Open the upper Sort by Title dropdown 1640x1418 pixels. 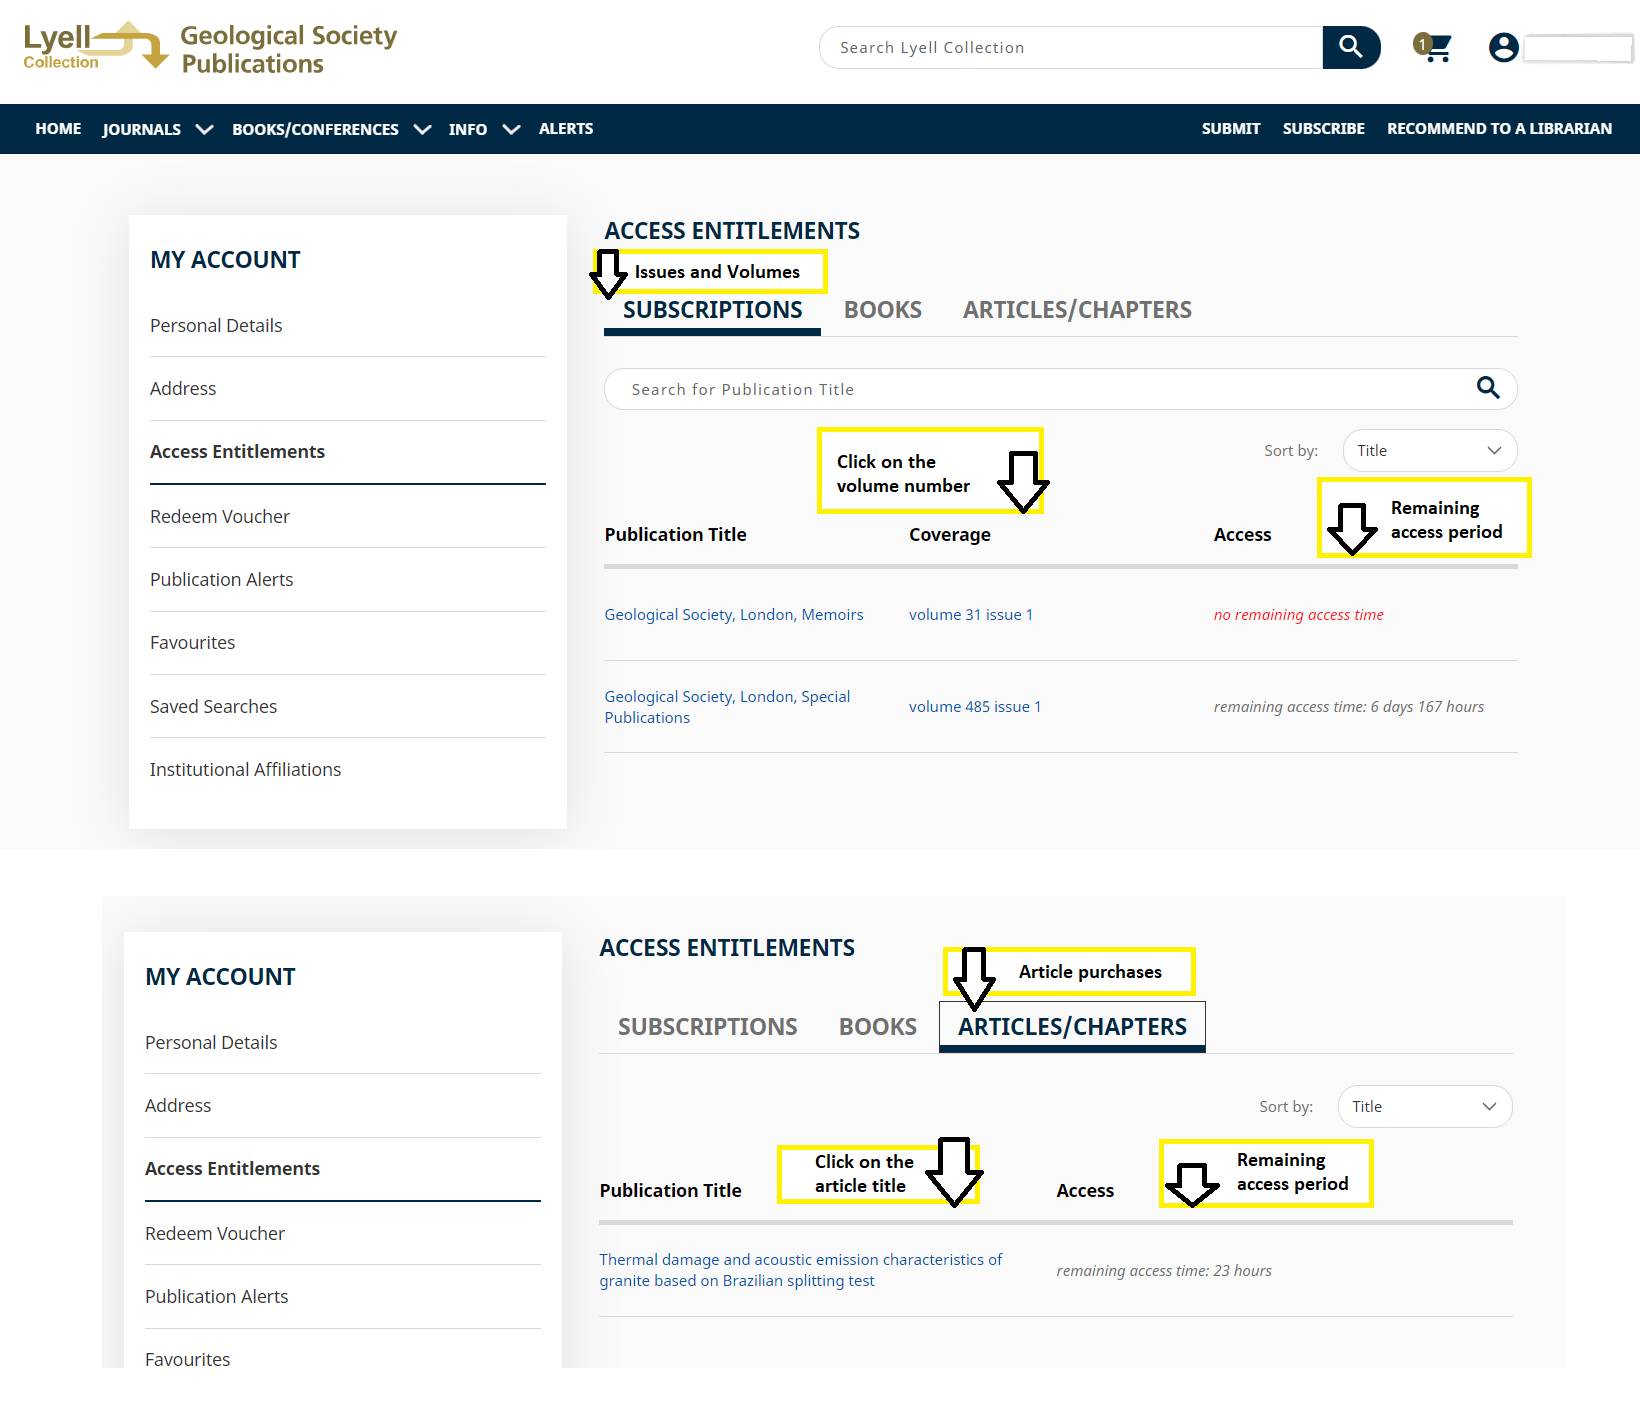coord(1429,451)
